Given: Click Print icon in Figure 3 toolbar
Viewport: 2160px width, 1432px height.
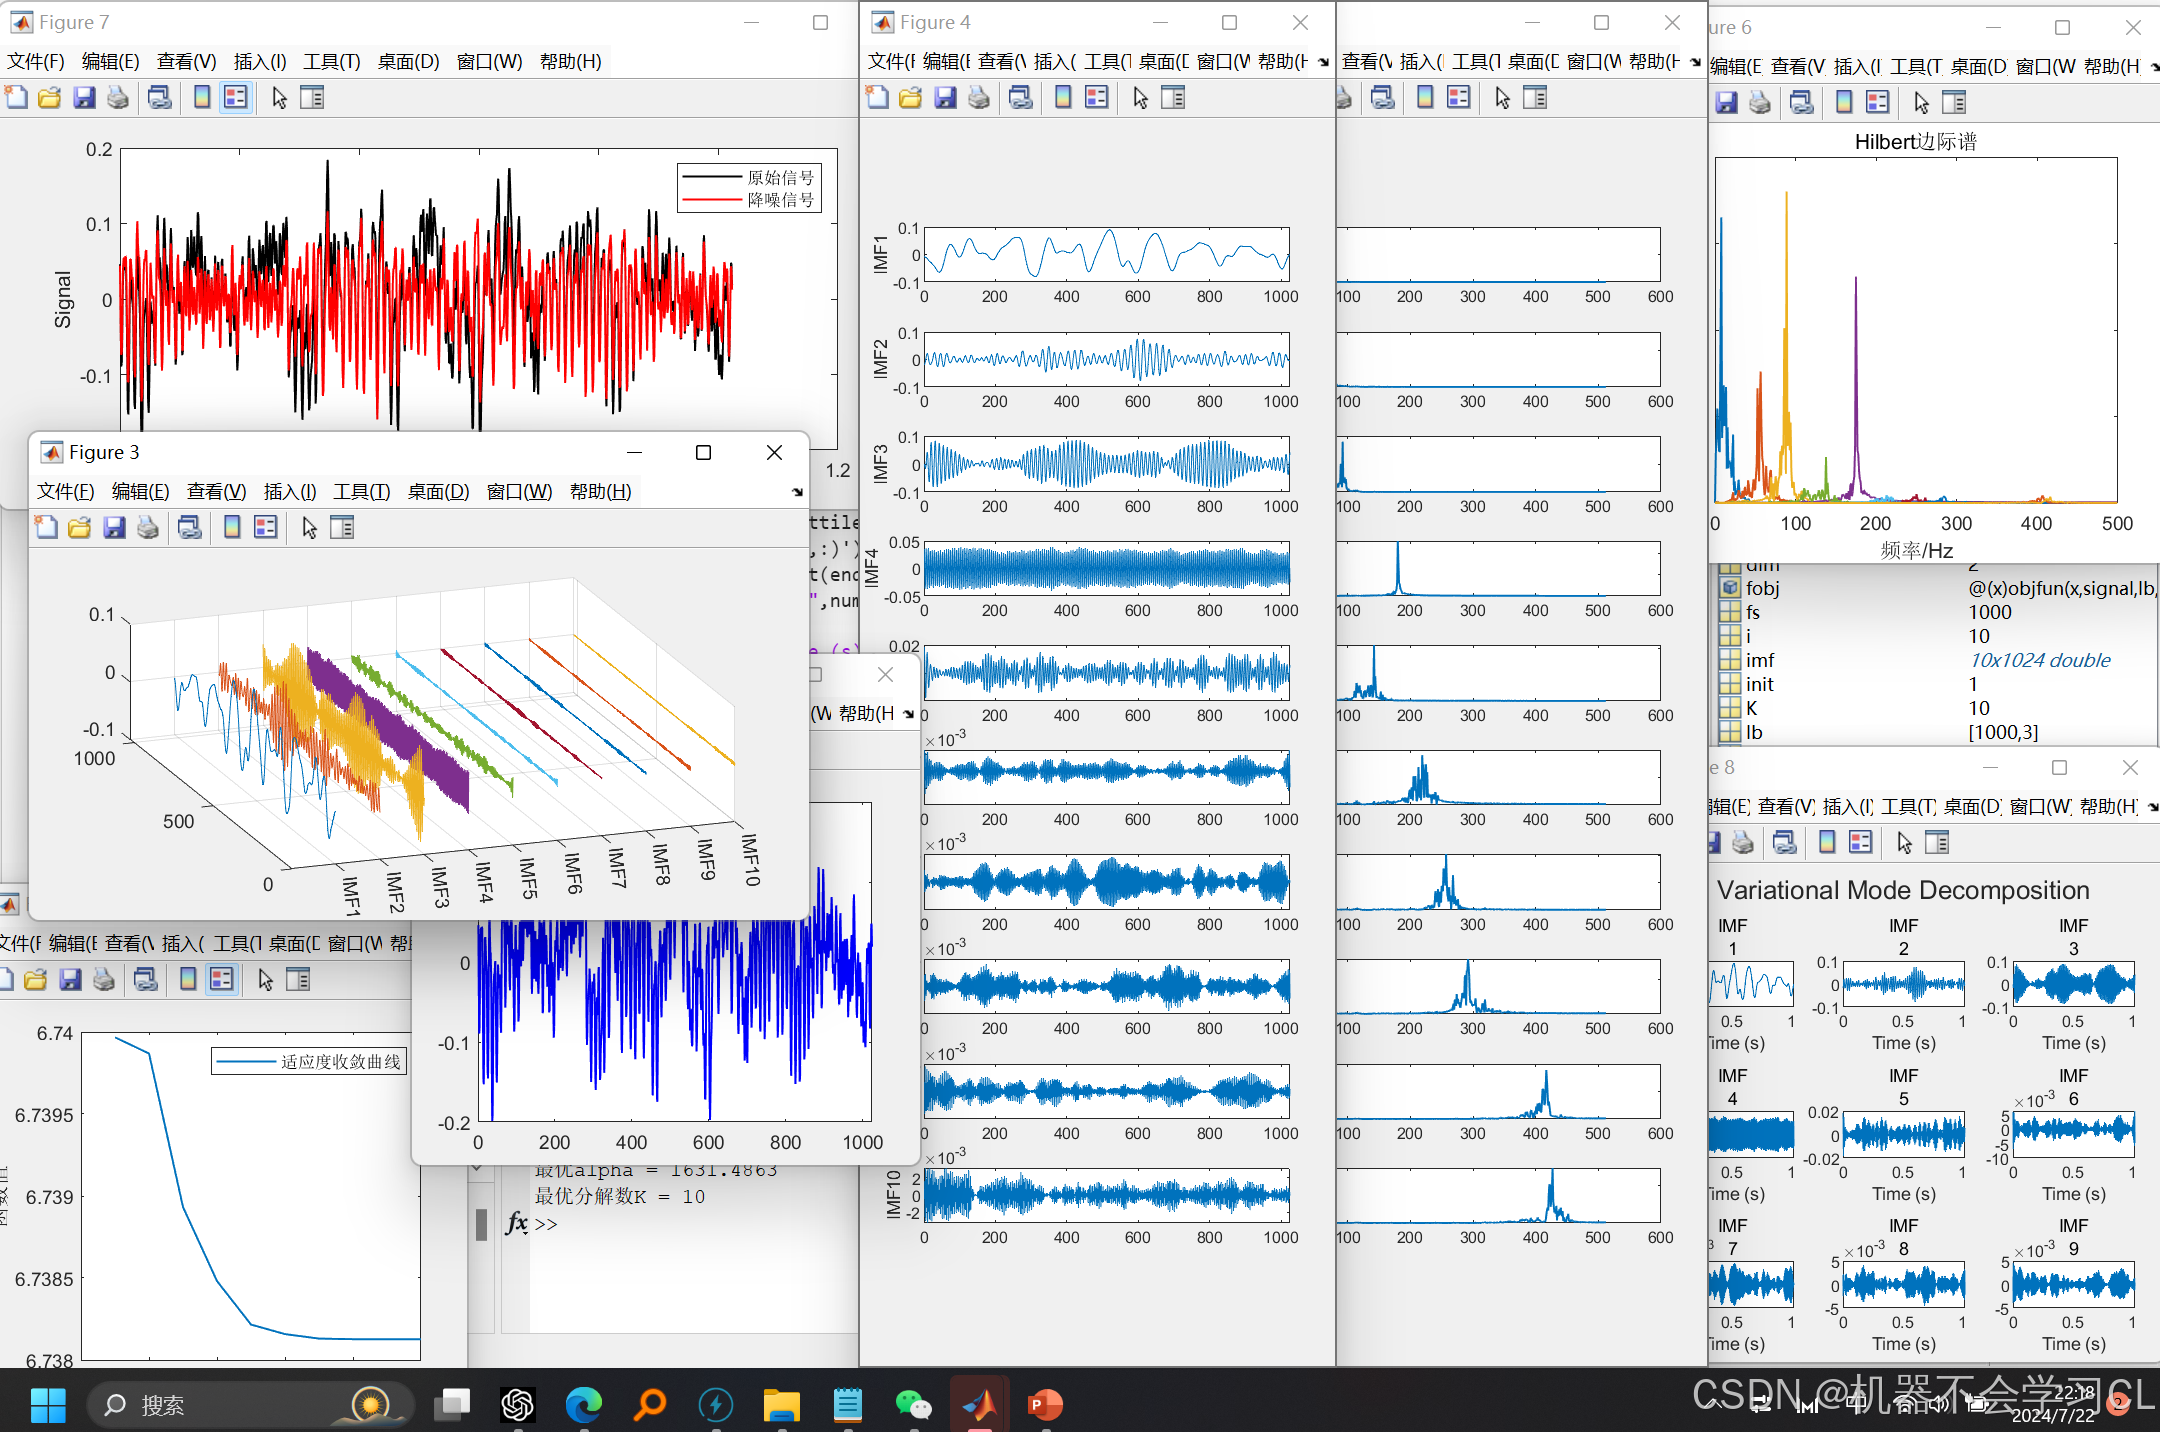Looking at the screenshot, I should [148, 527].
